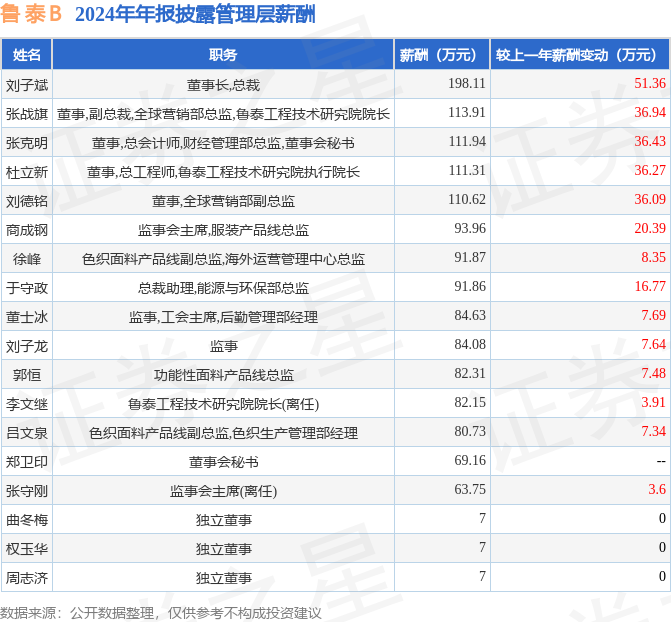Click the salary value 82.31
Screen dimensions: 671x622
pos(470,373)
